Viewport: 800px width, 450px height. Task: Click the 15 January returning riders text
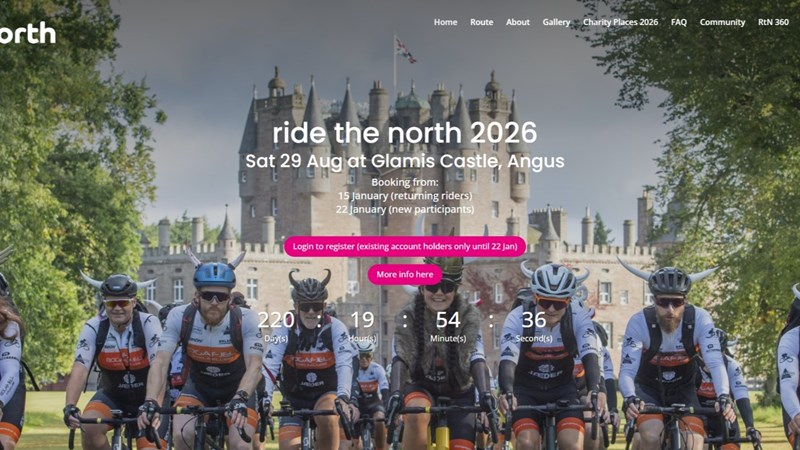(x=405, y=195)
